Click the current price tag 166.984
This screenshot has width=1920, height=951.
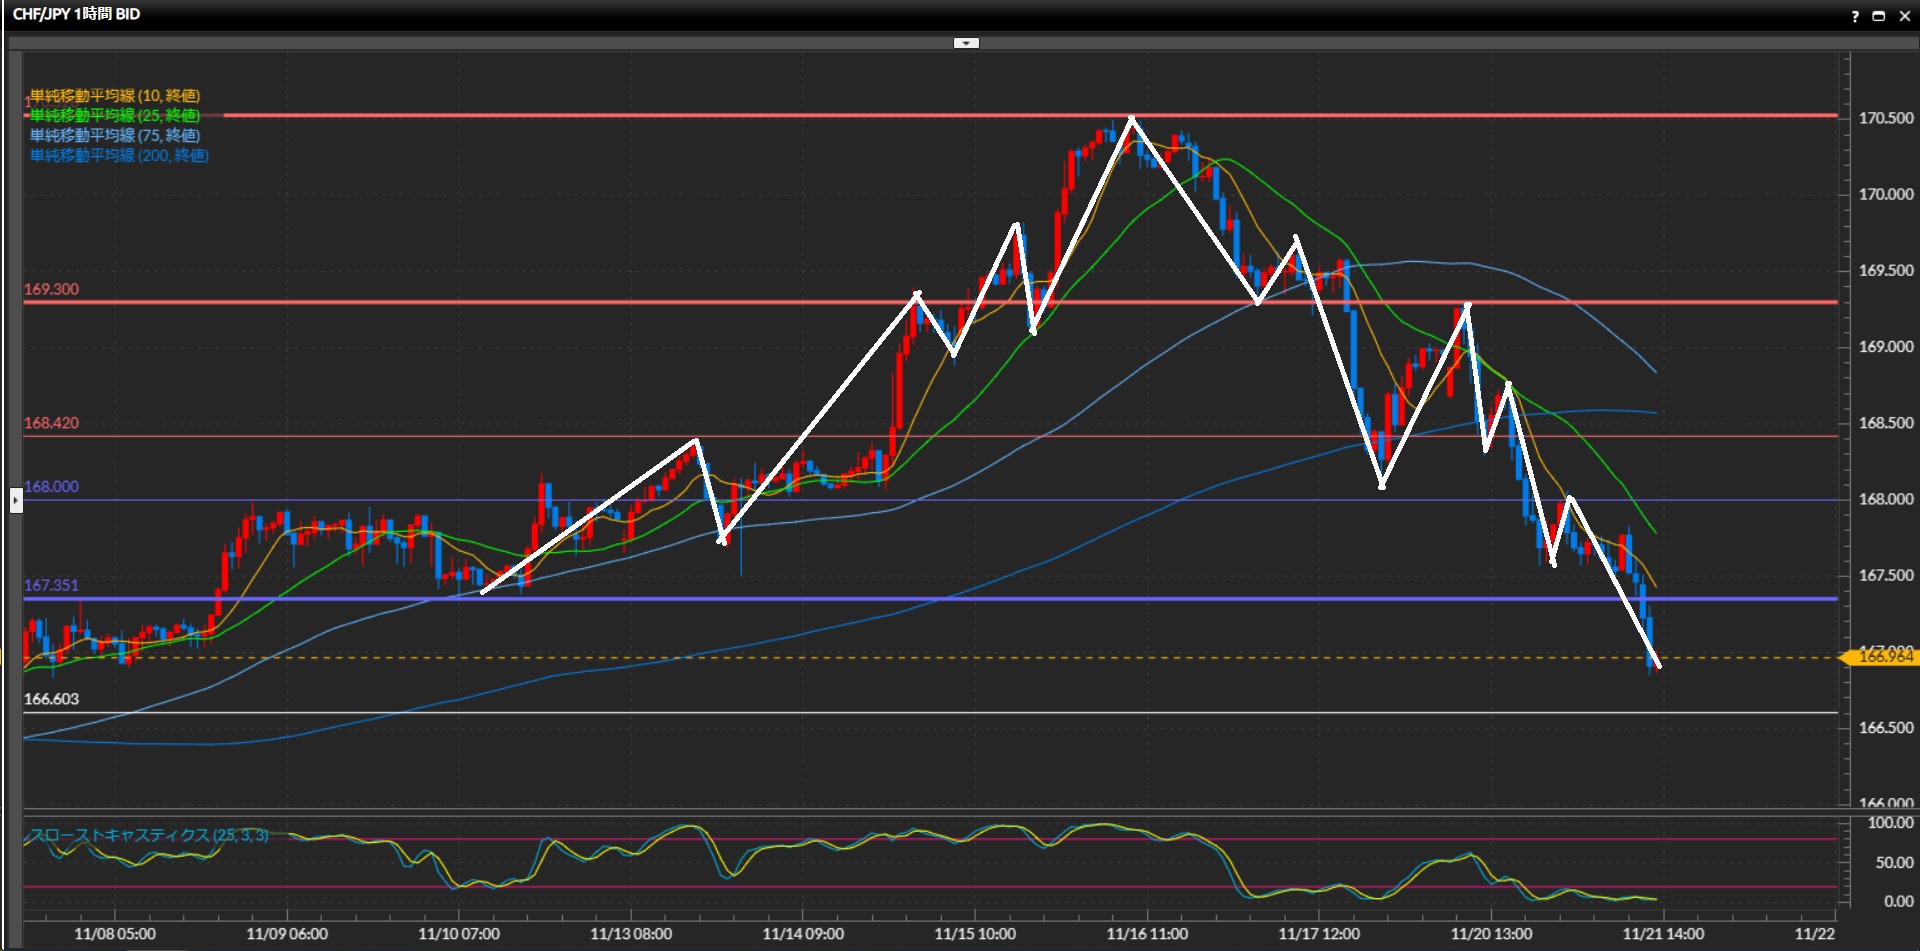point(1884,657)
